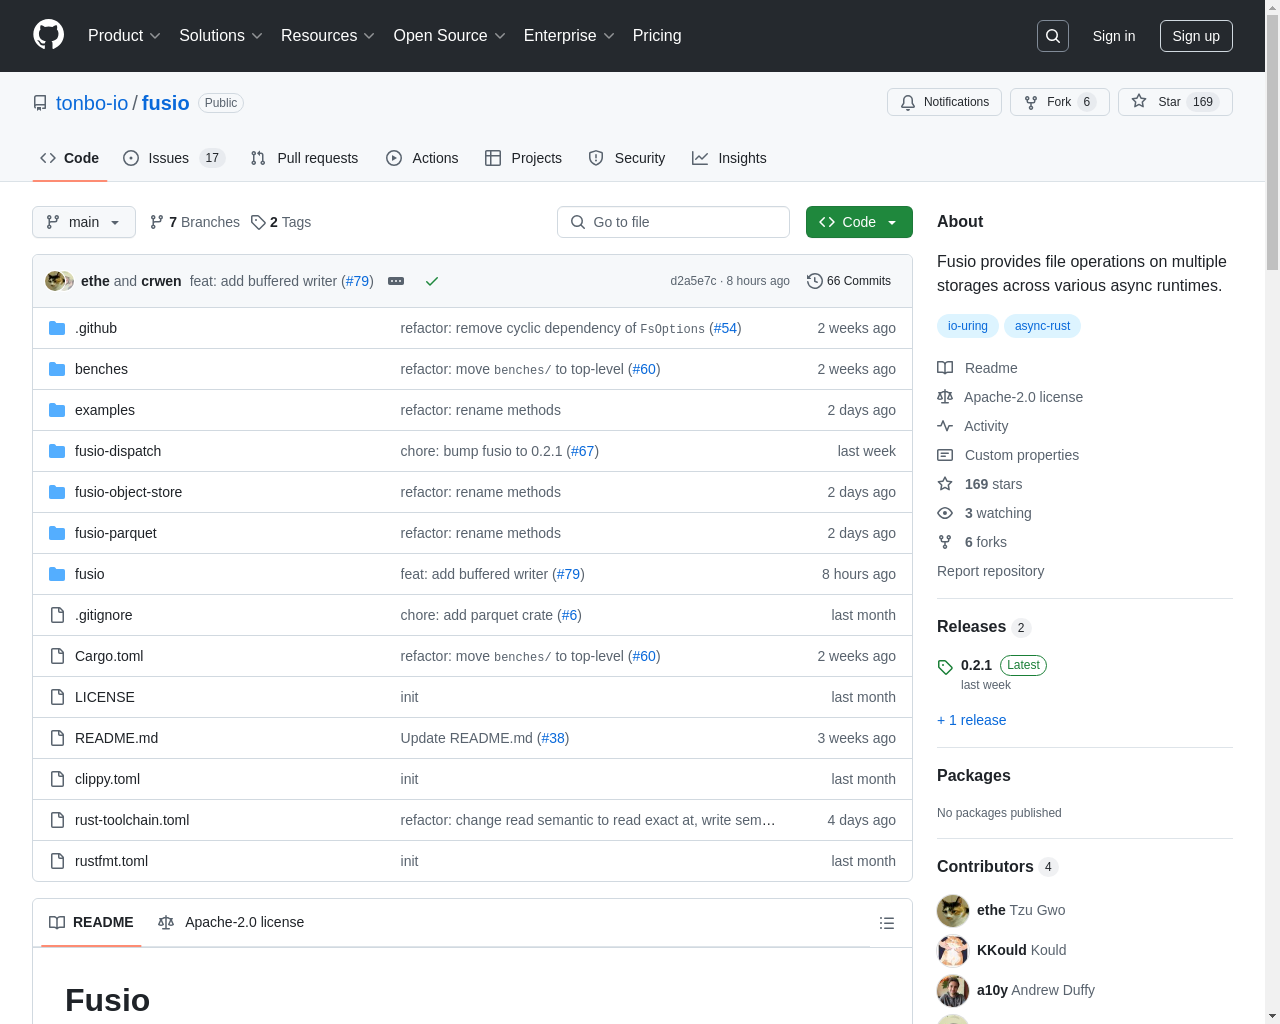Click the rustfmt.toml file icon
Viewport: 1280px width, 1024px height.
click(x=57, y=861)
